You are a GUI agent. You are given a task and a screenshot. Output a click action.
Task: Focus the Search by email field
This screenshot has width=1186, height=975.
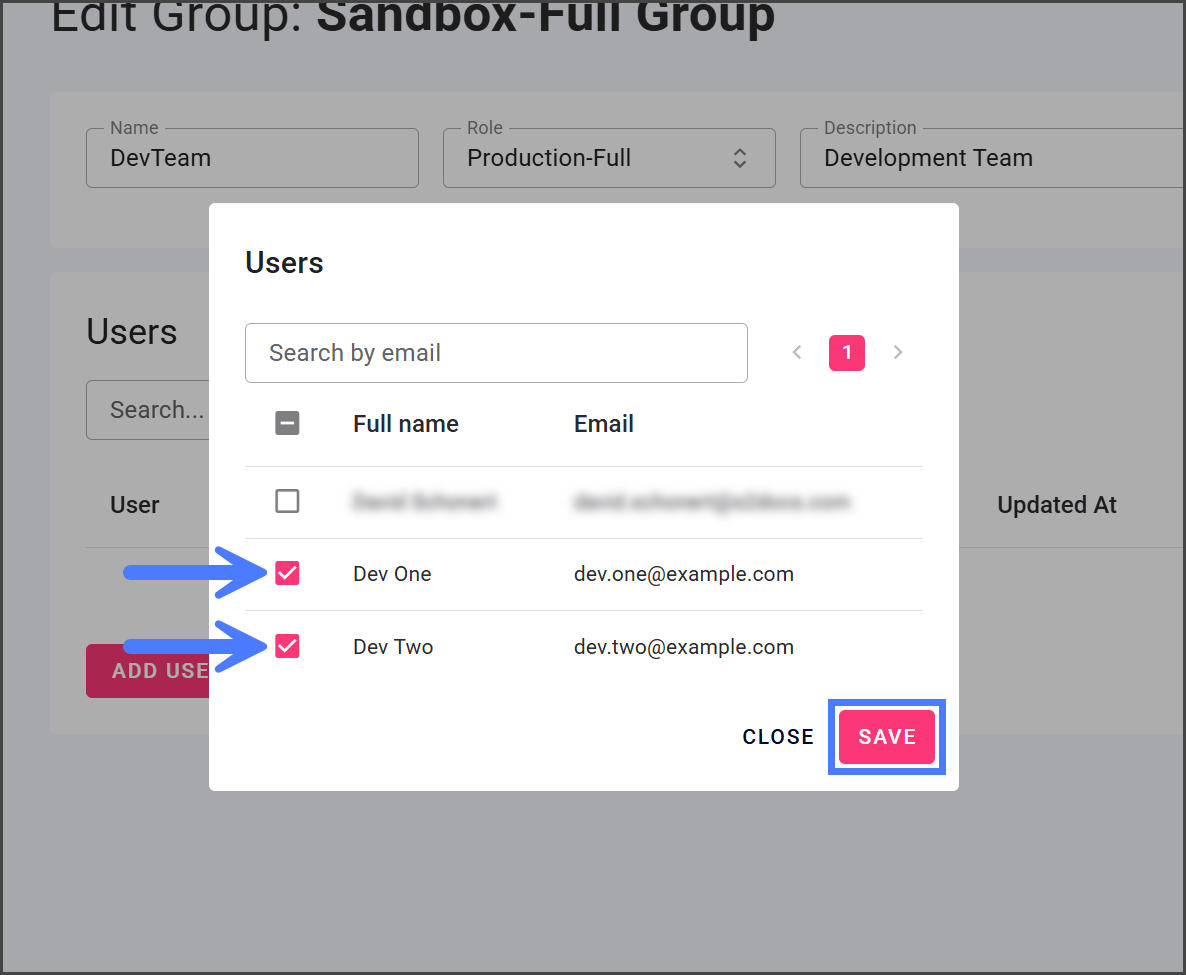coord(496,353)
